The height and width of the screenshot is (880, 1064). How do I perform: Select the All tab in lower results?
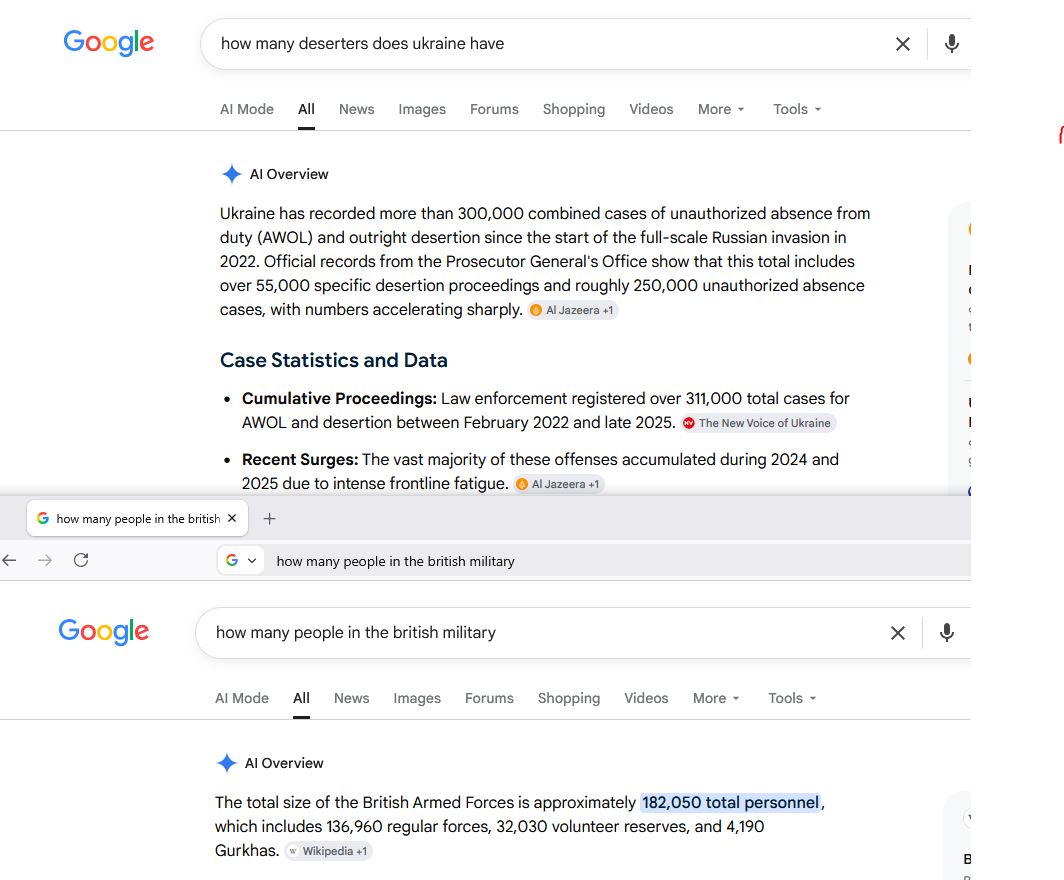tap(301, 698)
